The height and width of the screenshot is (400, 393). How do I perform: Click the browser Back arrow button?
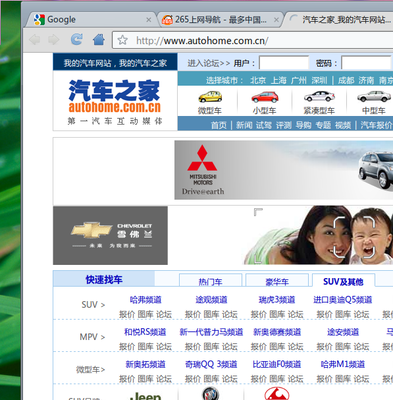tap(34, 40)
